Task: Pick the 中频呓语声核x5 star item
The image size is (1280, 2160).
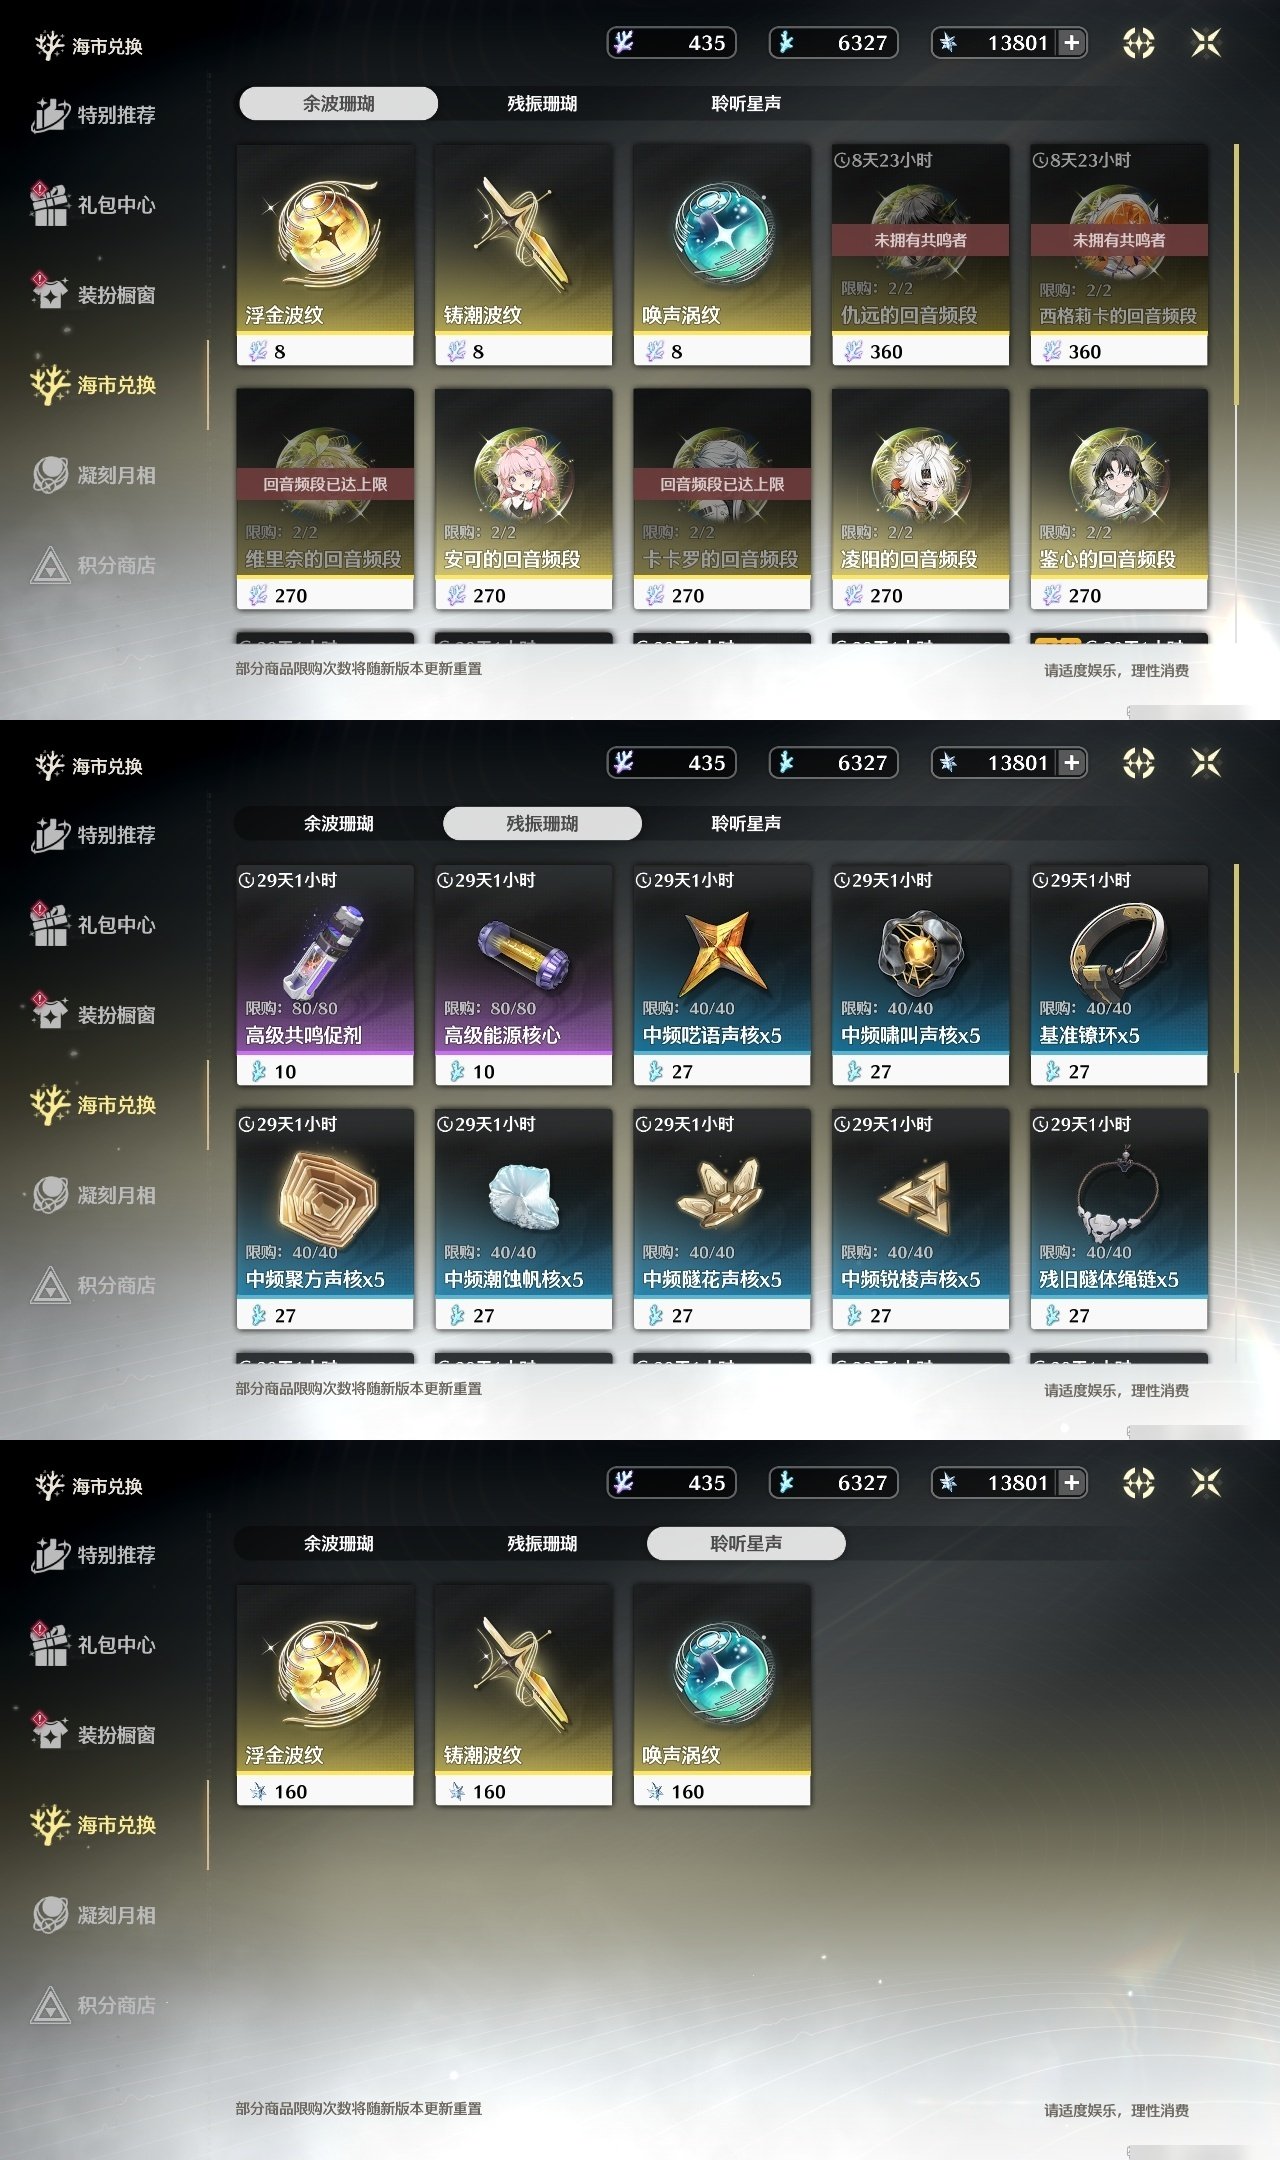Action: point(722,975)
